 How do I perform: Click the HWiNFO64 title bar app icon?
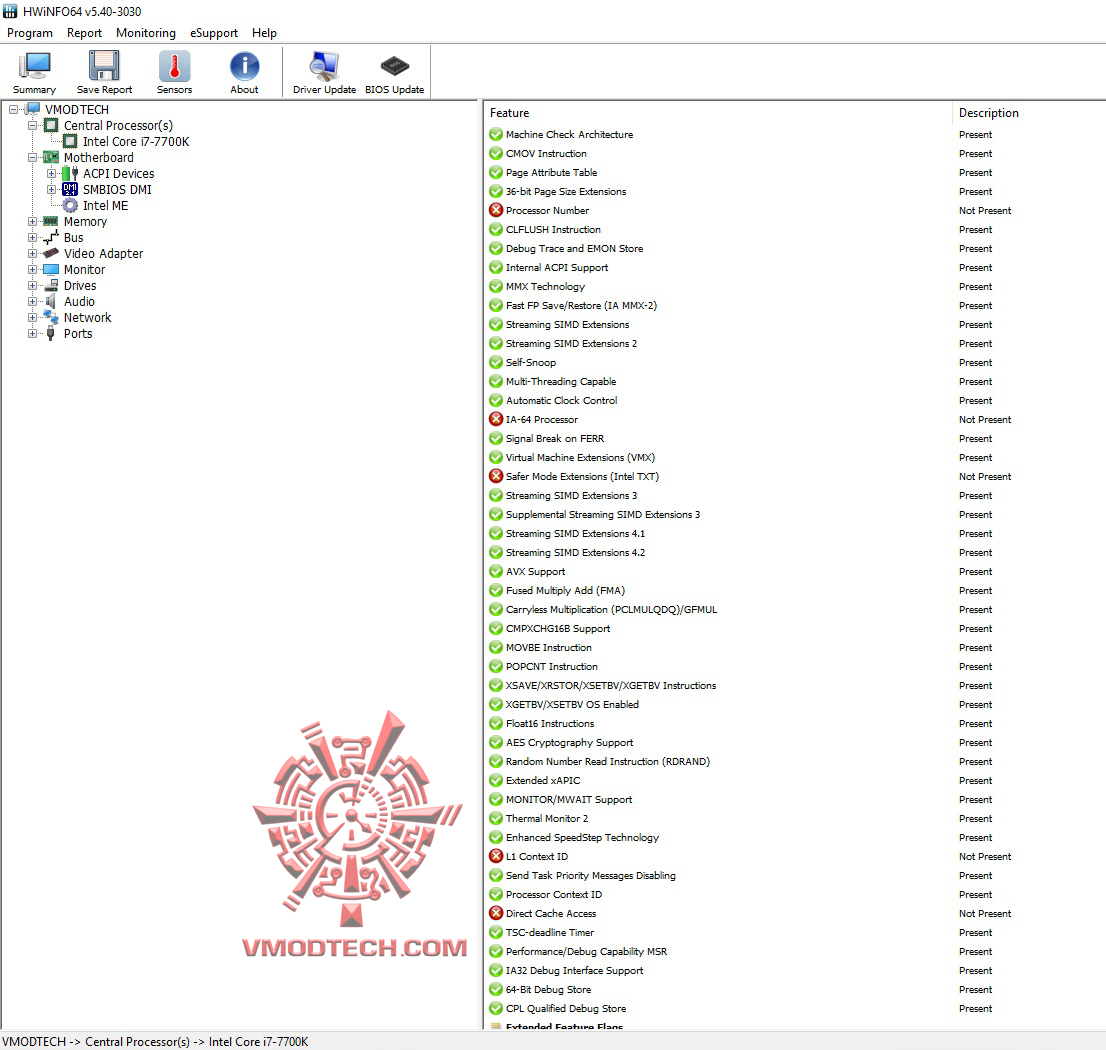point(10,11)
